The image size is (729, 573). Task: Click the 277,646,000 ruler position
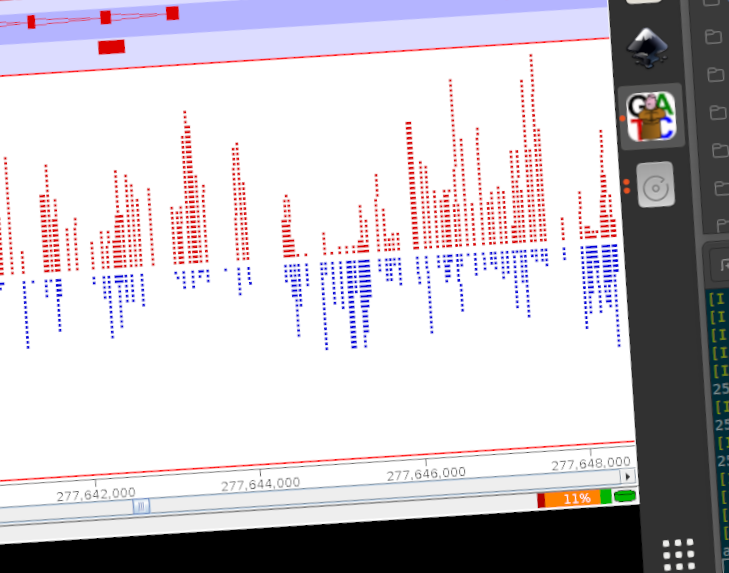tap(426, 473)
